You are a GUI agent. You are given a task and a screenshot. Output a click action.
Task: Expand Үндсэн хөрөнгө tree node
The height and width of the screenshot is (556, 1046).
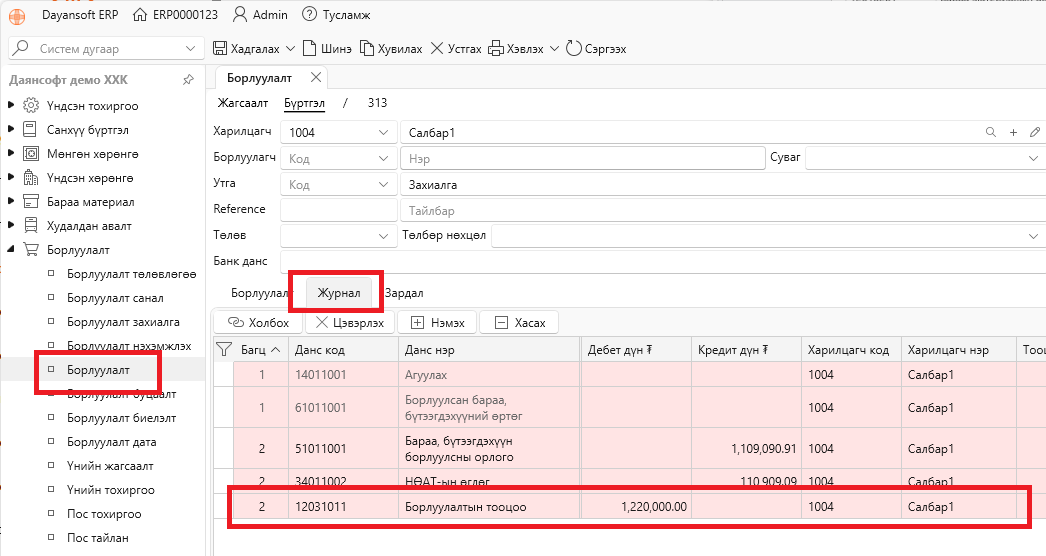click(11, 178)
